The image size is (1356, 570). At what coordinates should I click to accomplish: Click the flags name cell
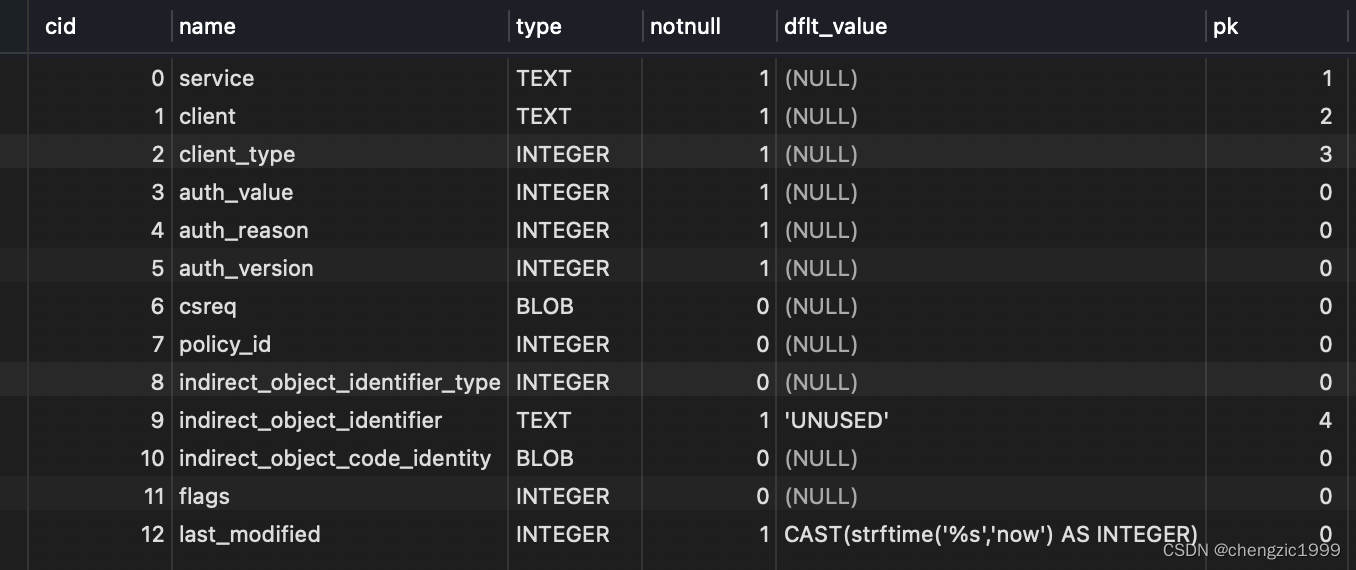[204, 496]
